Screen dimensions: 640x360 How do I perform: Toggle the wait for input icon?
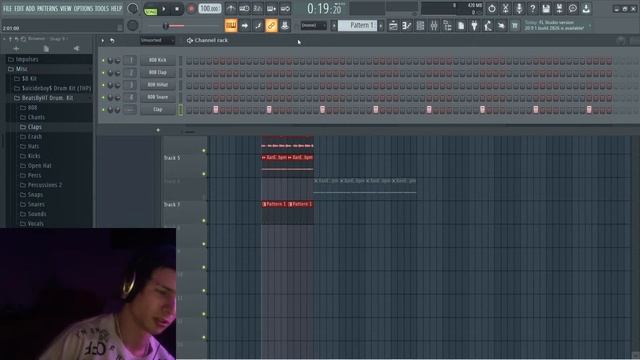244,8
